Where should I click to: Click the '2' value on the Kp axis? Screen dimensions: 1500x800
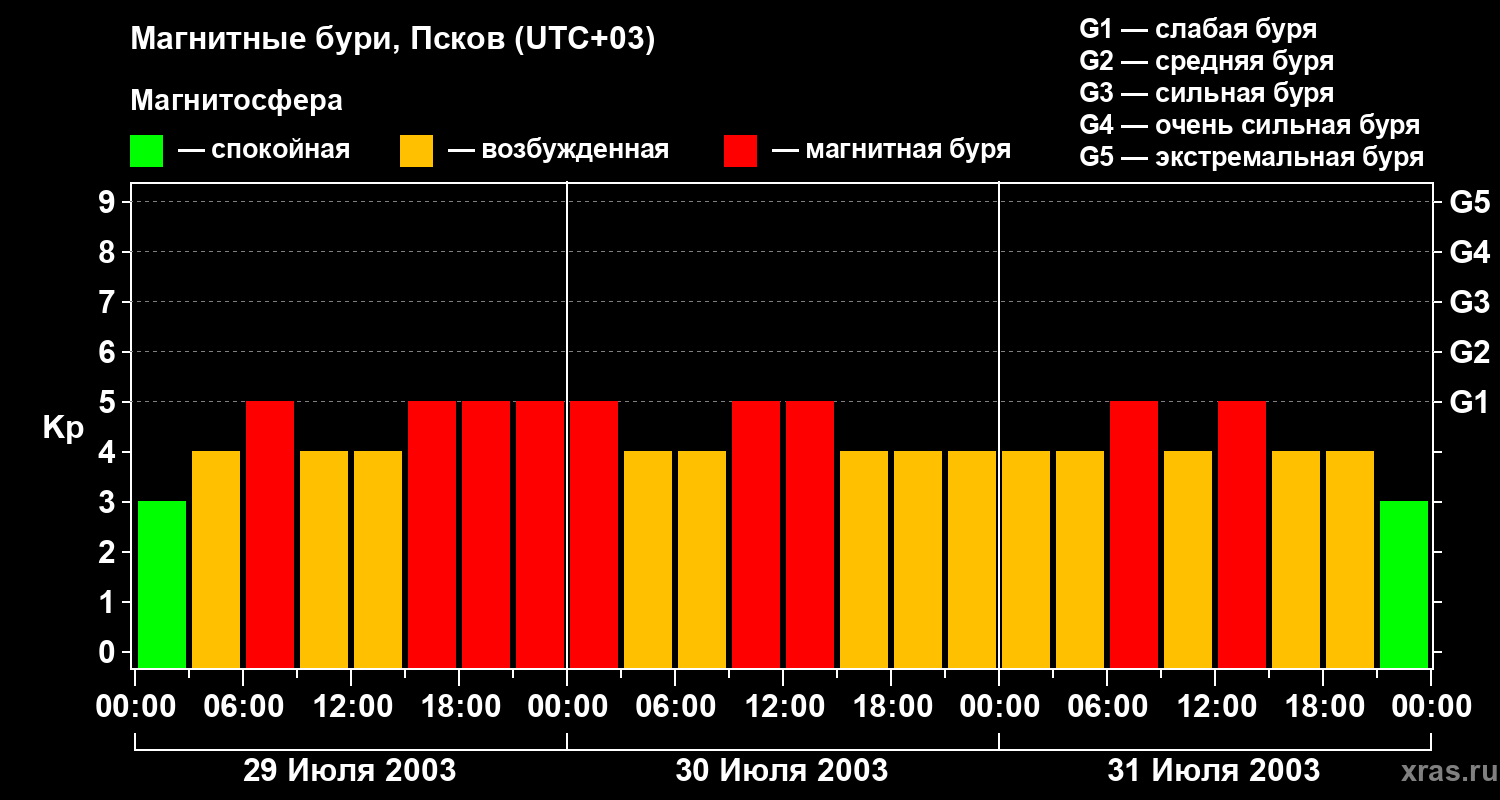[x=108, y=552]
